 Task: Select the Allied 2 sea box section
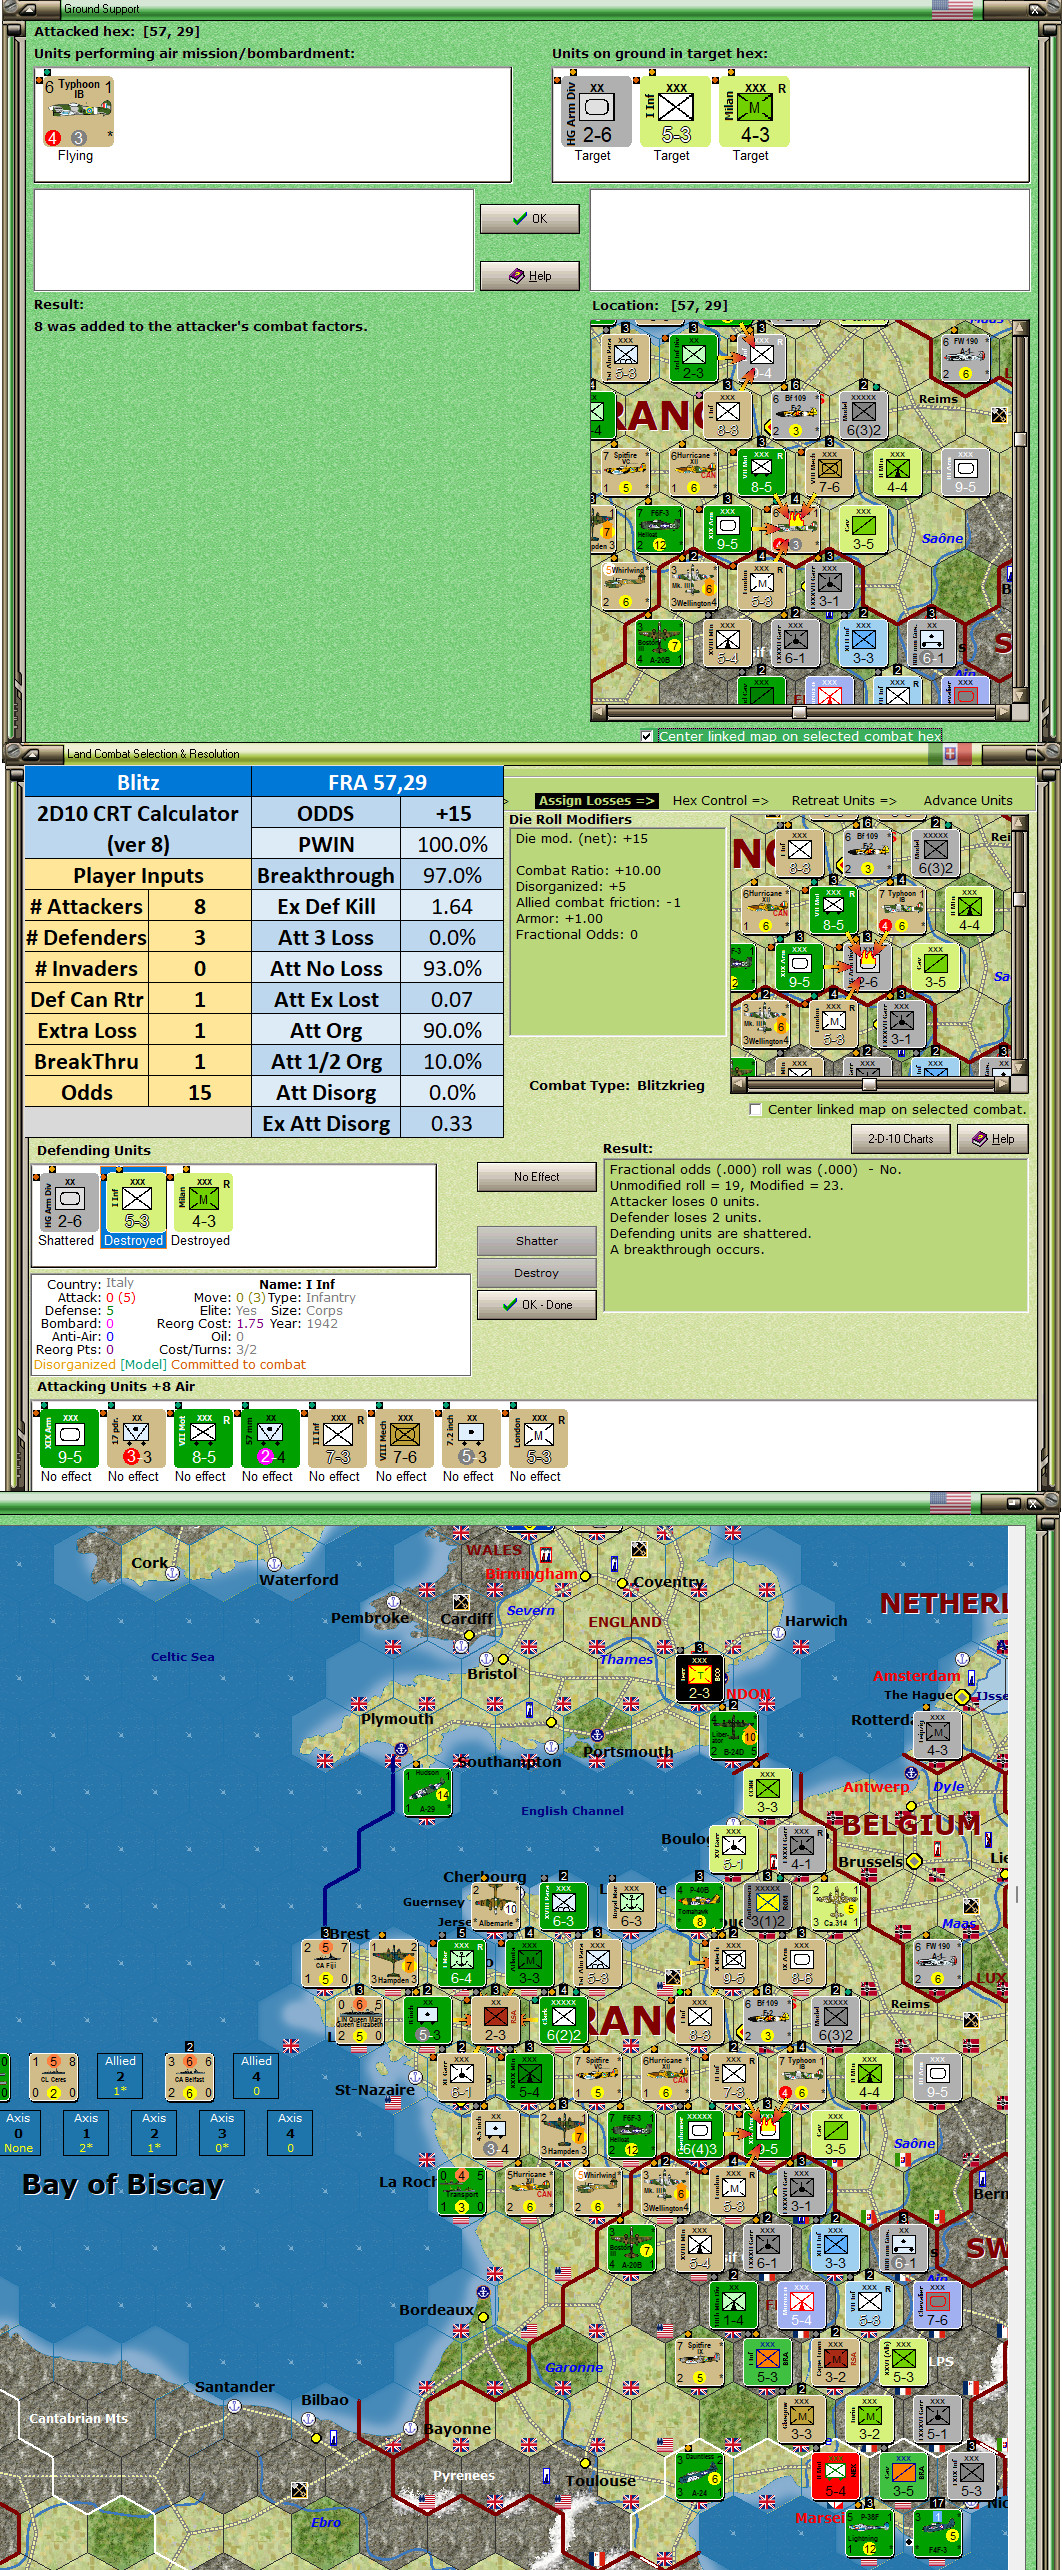(120, 2076)
